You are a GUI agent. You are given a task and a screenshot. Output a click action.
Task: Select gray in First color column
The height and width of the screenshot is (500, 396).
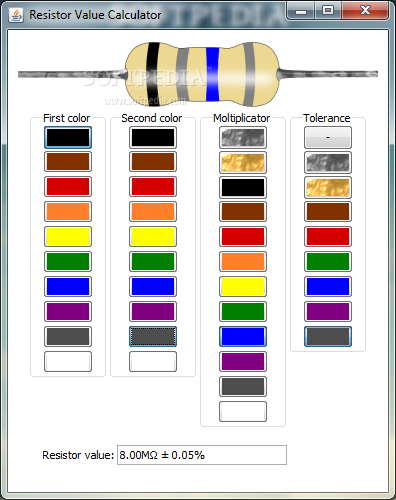(68, 337)
